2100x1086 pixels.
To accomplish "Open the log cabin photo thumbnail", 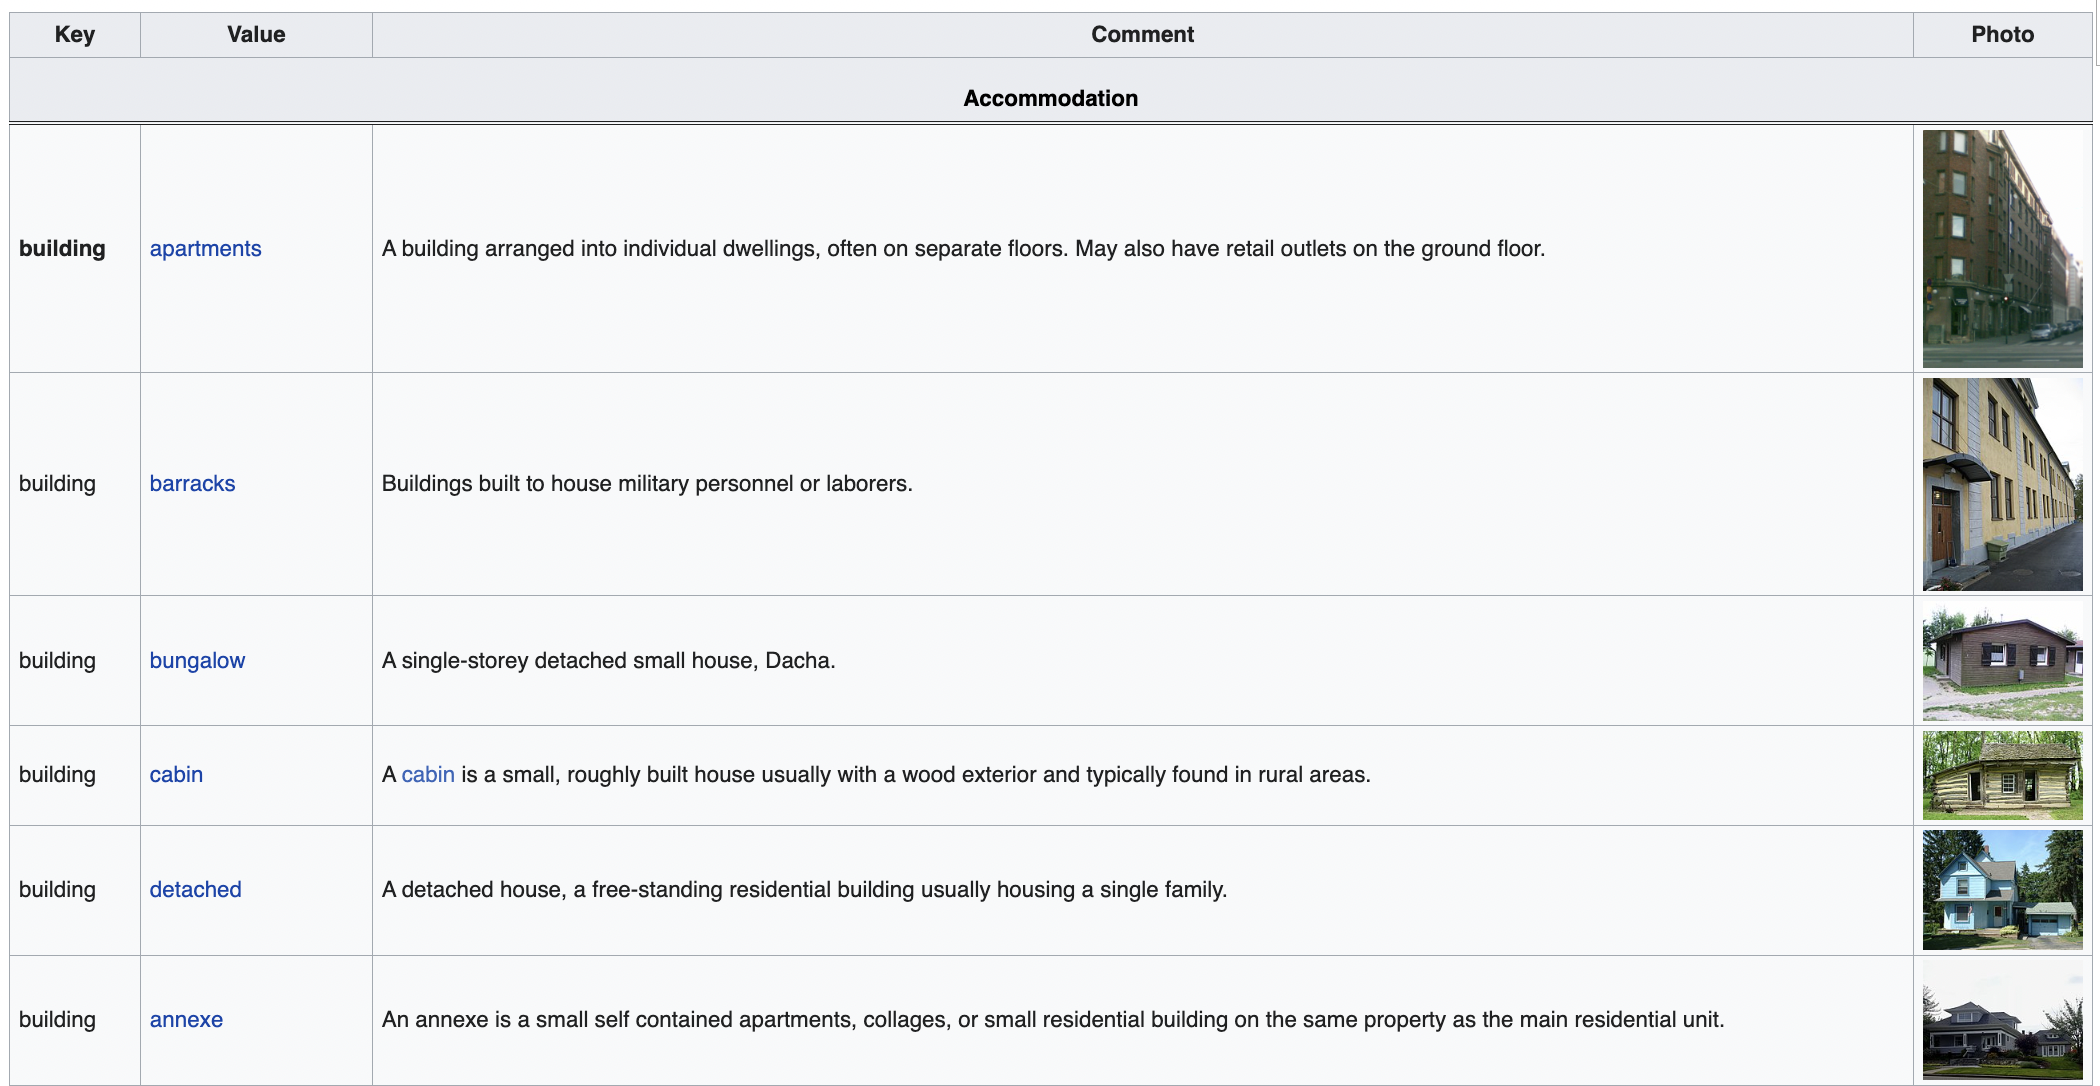I will point(2002,775).
